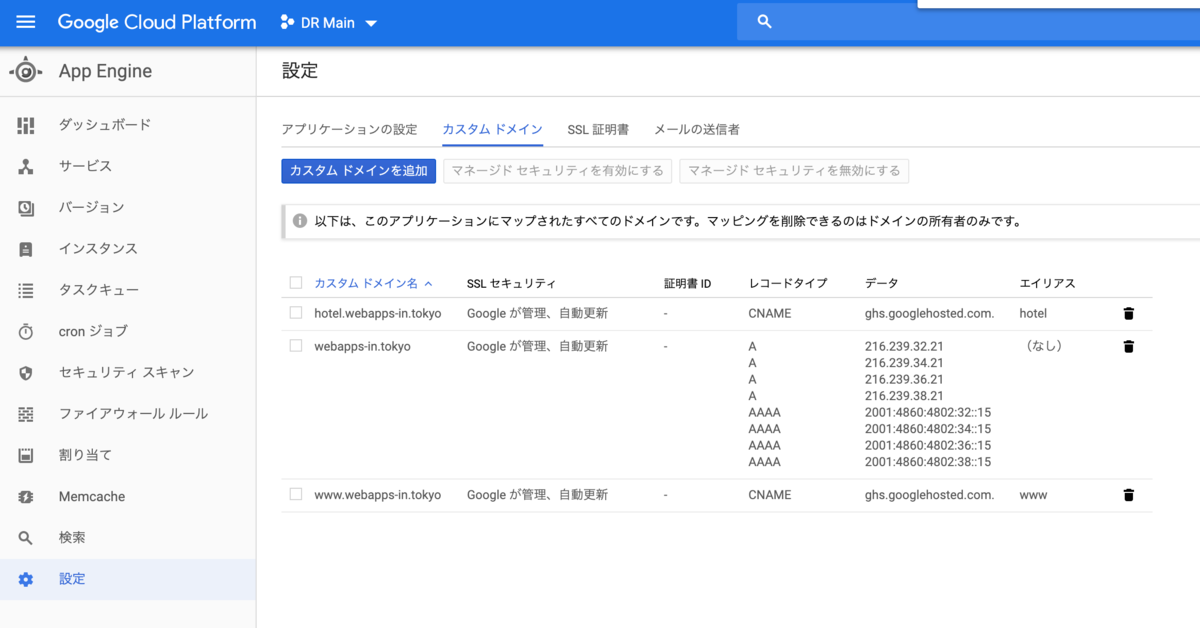Click the Task queues (タスクキュー) sidebar icon
The height and width of the screenshot is (628, 1200).
click(x=26, y=290)
